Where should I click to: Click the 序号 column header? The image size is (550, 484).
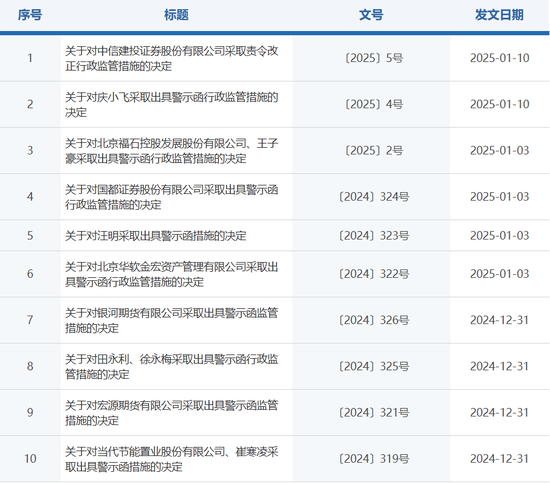30,15
